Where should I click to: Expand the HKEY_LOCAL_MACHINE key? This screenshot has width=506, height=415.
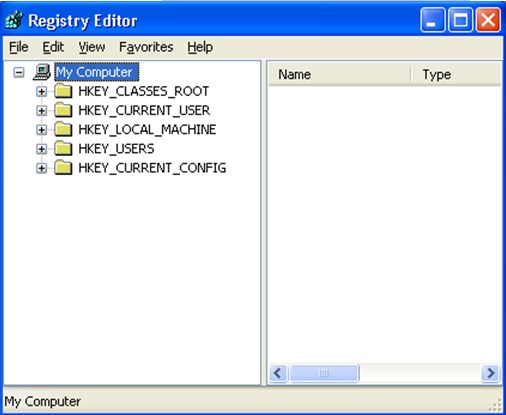(x=41, y=130)
